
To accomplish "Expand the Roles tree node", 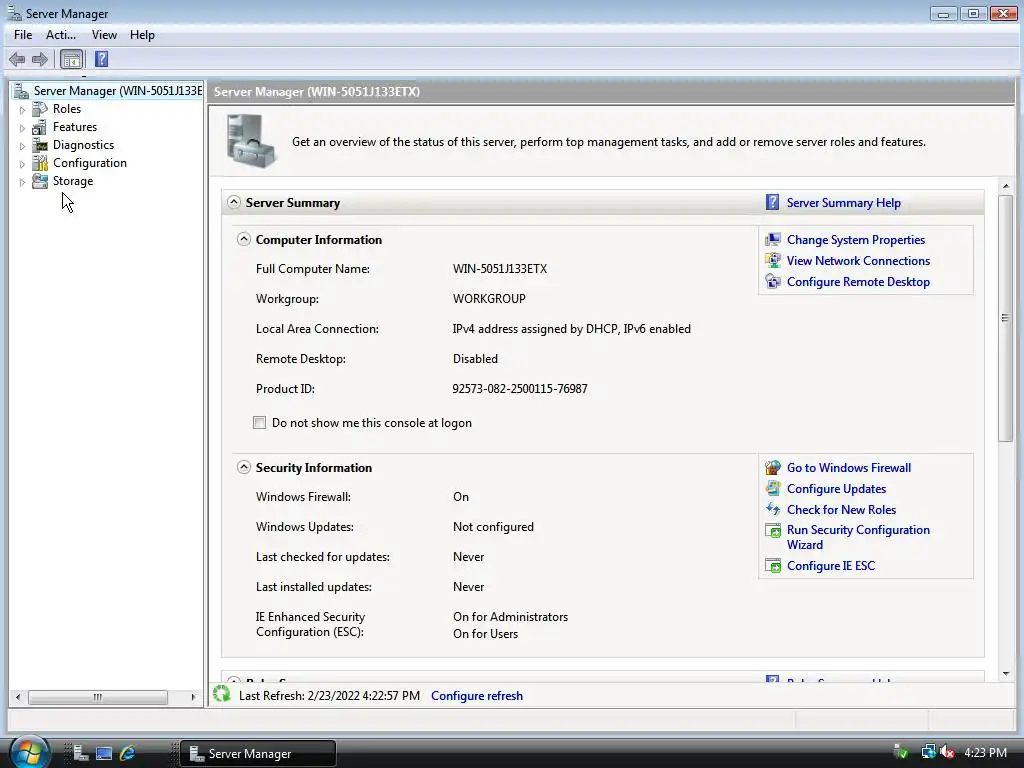I will 22,110.
